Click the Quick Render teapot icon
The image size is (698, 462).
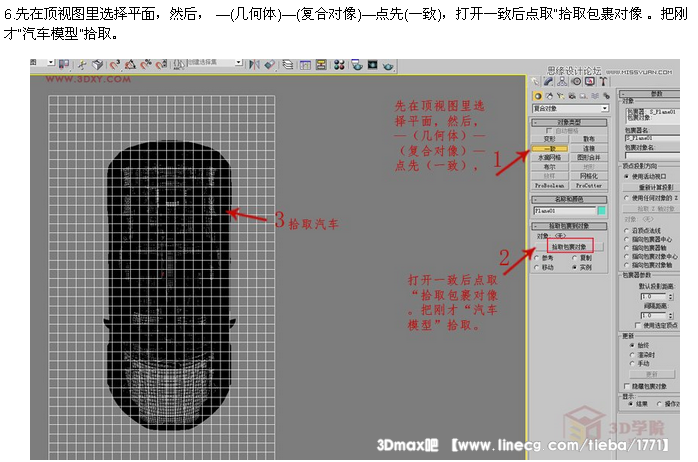(388, 66)
